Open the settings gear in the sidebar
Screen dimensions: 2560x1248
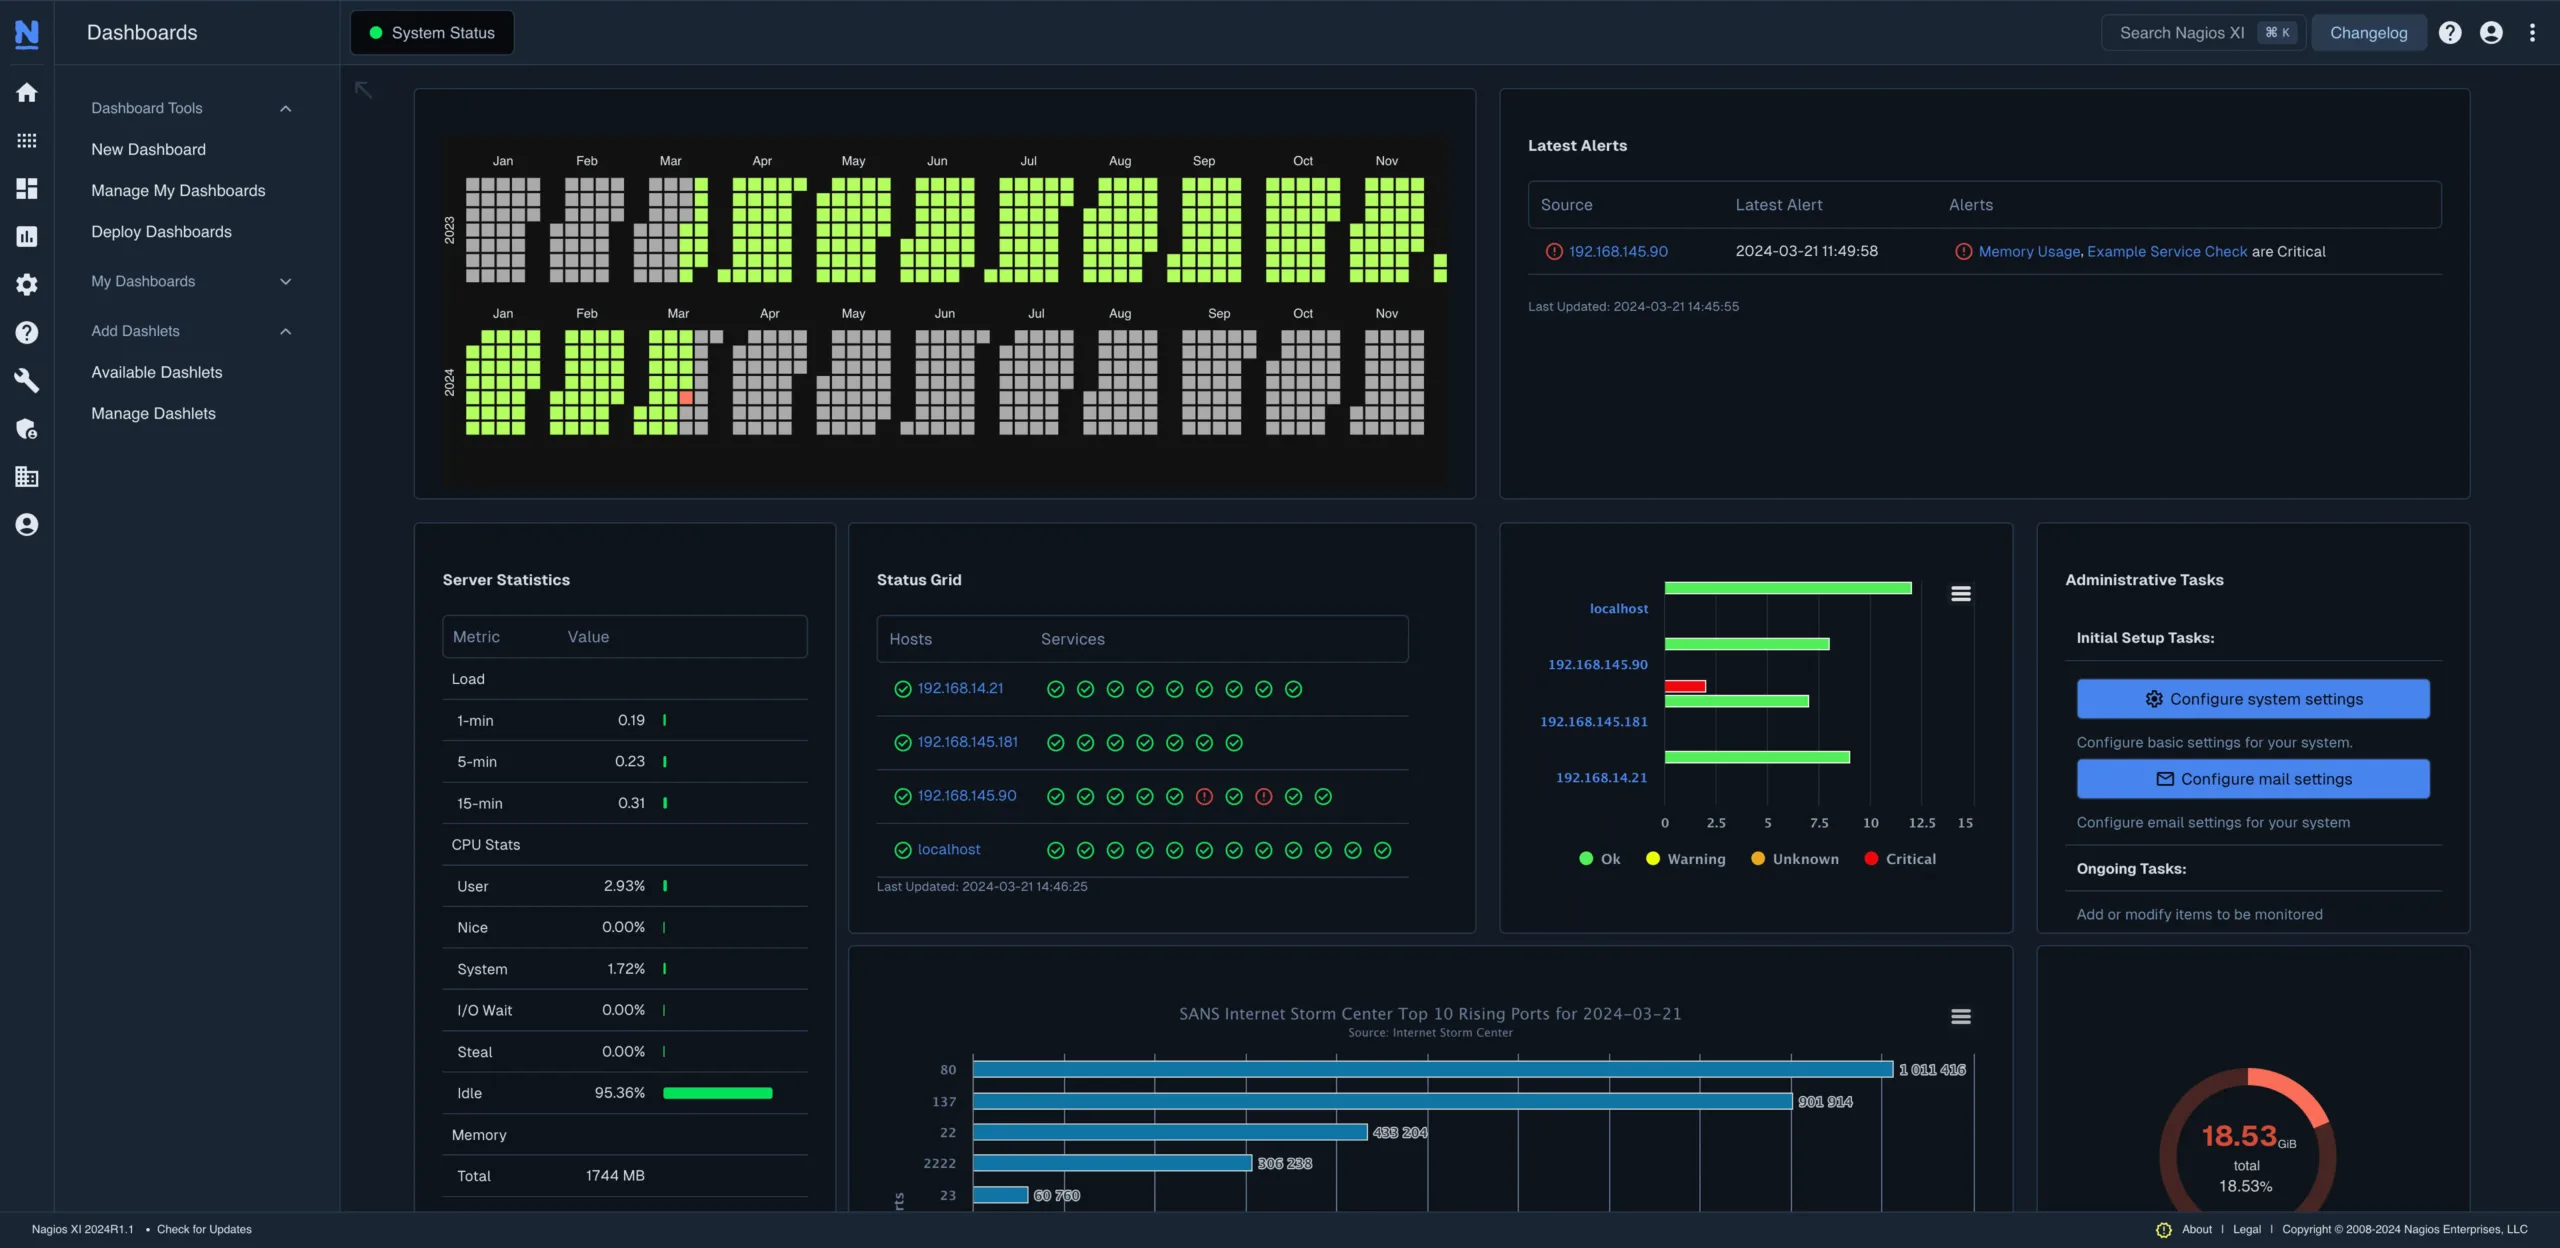26,285
